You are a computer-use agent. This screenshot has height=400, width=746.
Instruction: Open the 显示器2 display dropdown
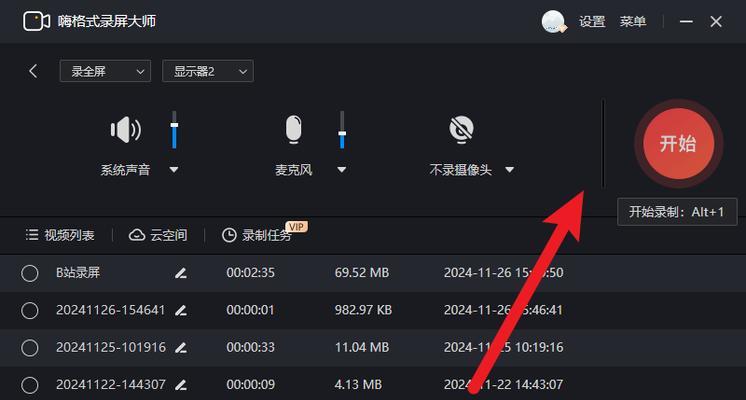208,71
